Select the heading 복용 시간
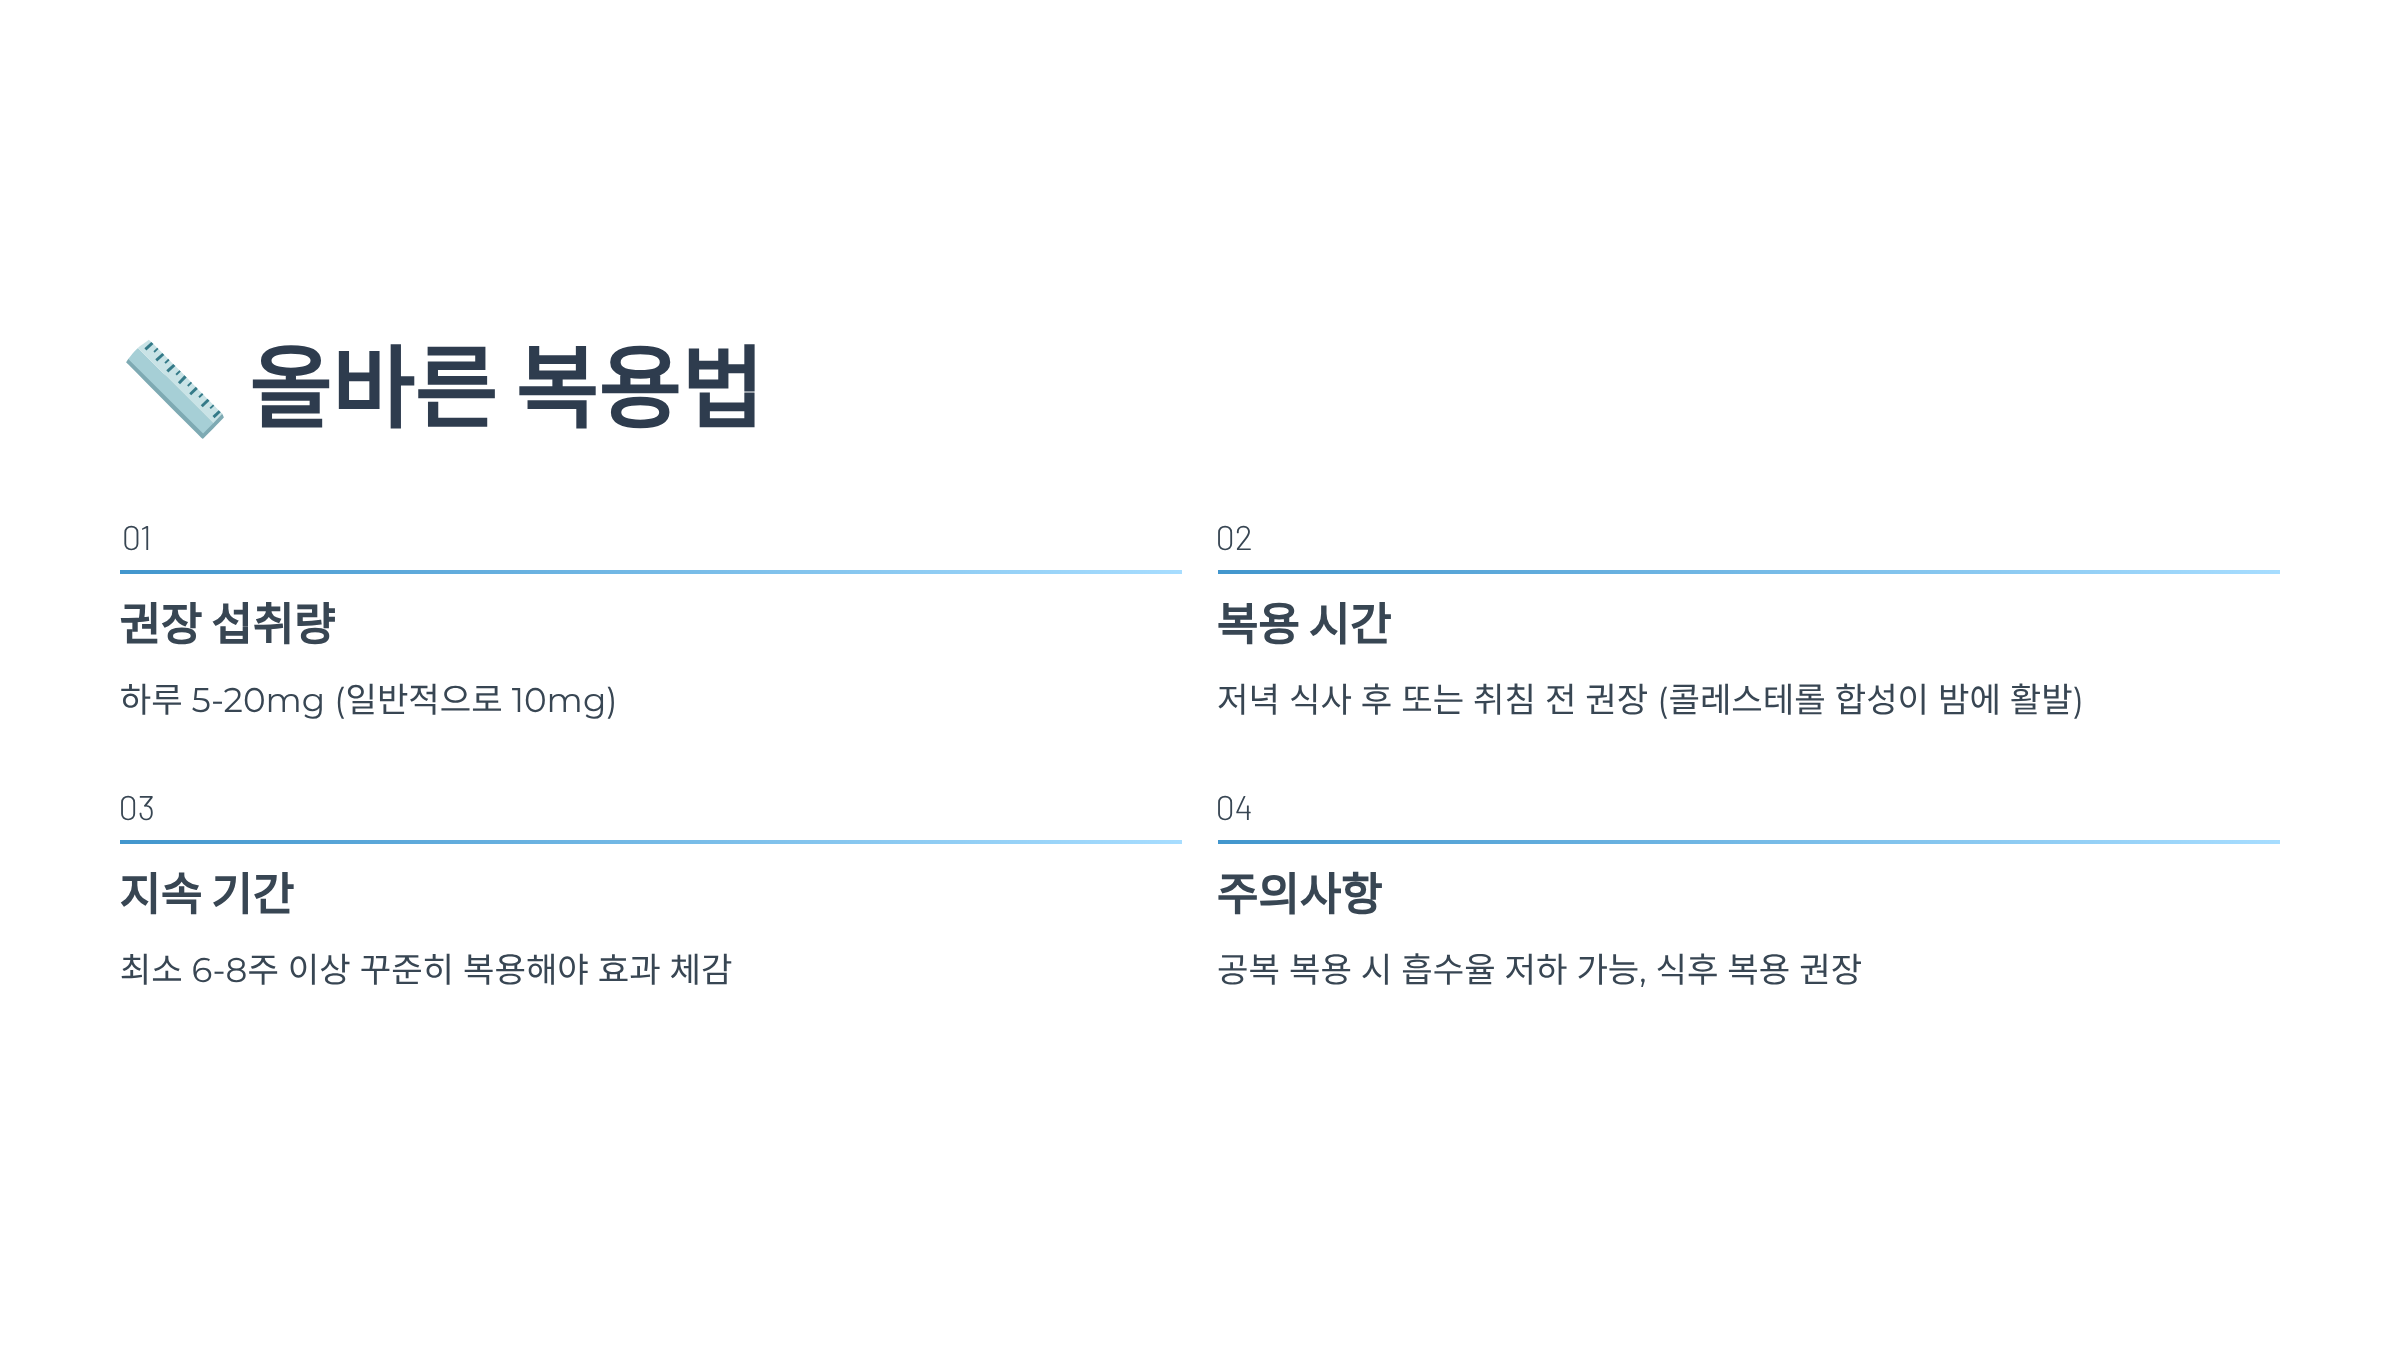Screen dimensions: 2400x1350 pyautogui.click(x=1303, y=623)
